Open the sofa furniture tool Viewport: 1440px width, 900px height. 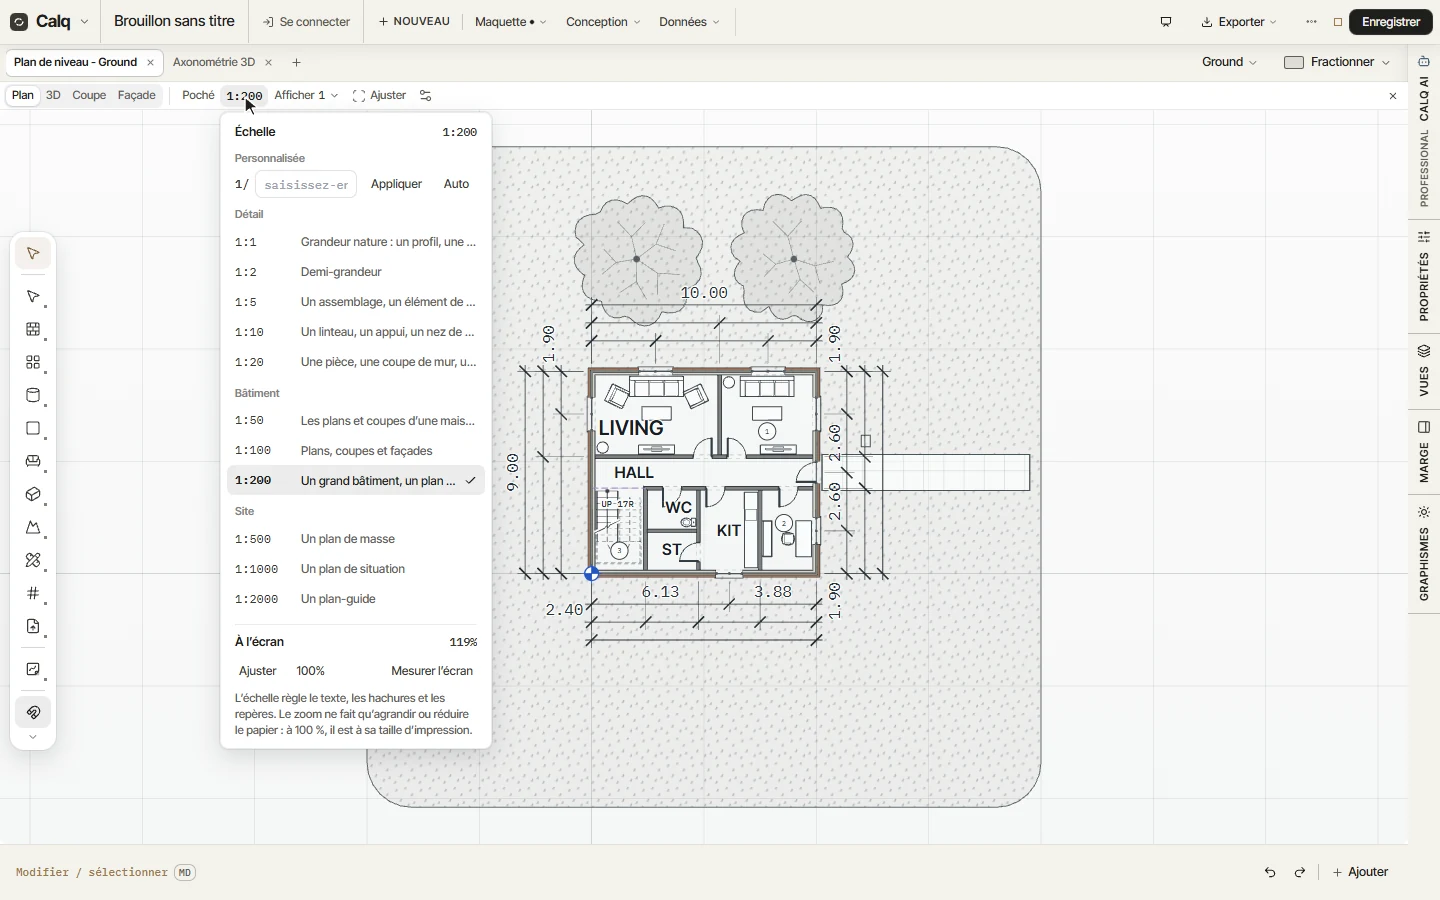click(x=33, y=462)
